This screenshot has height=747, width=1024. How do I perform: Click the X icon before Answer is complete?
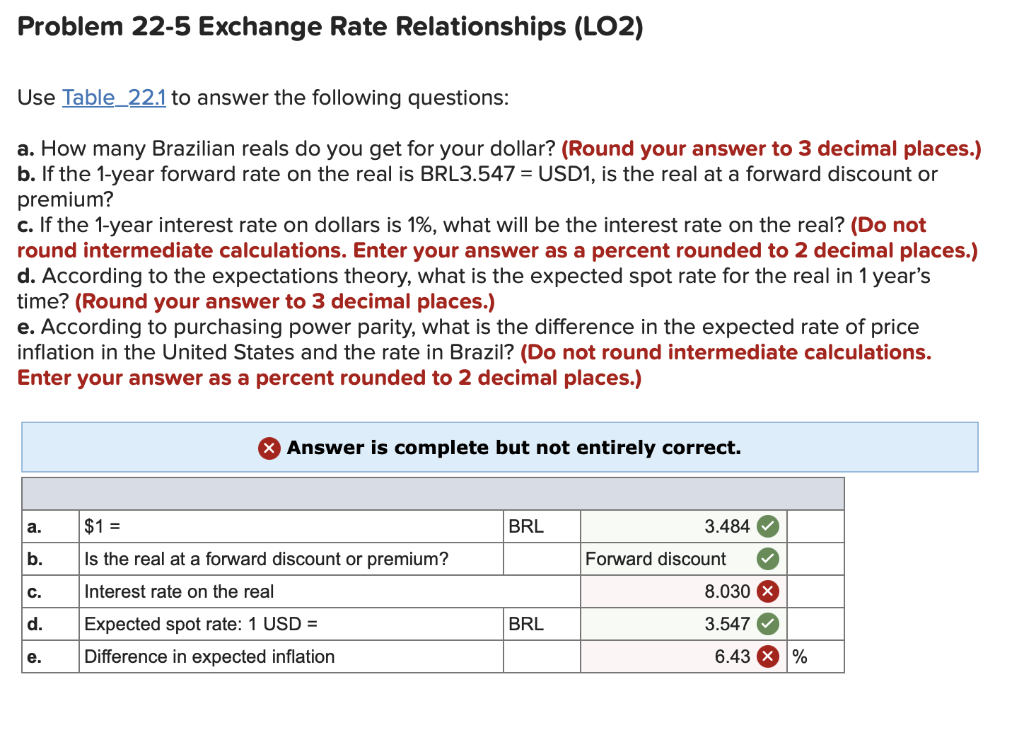(268, 447)
